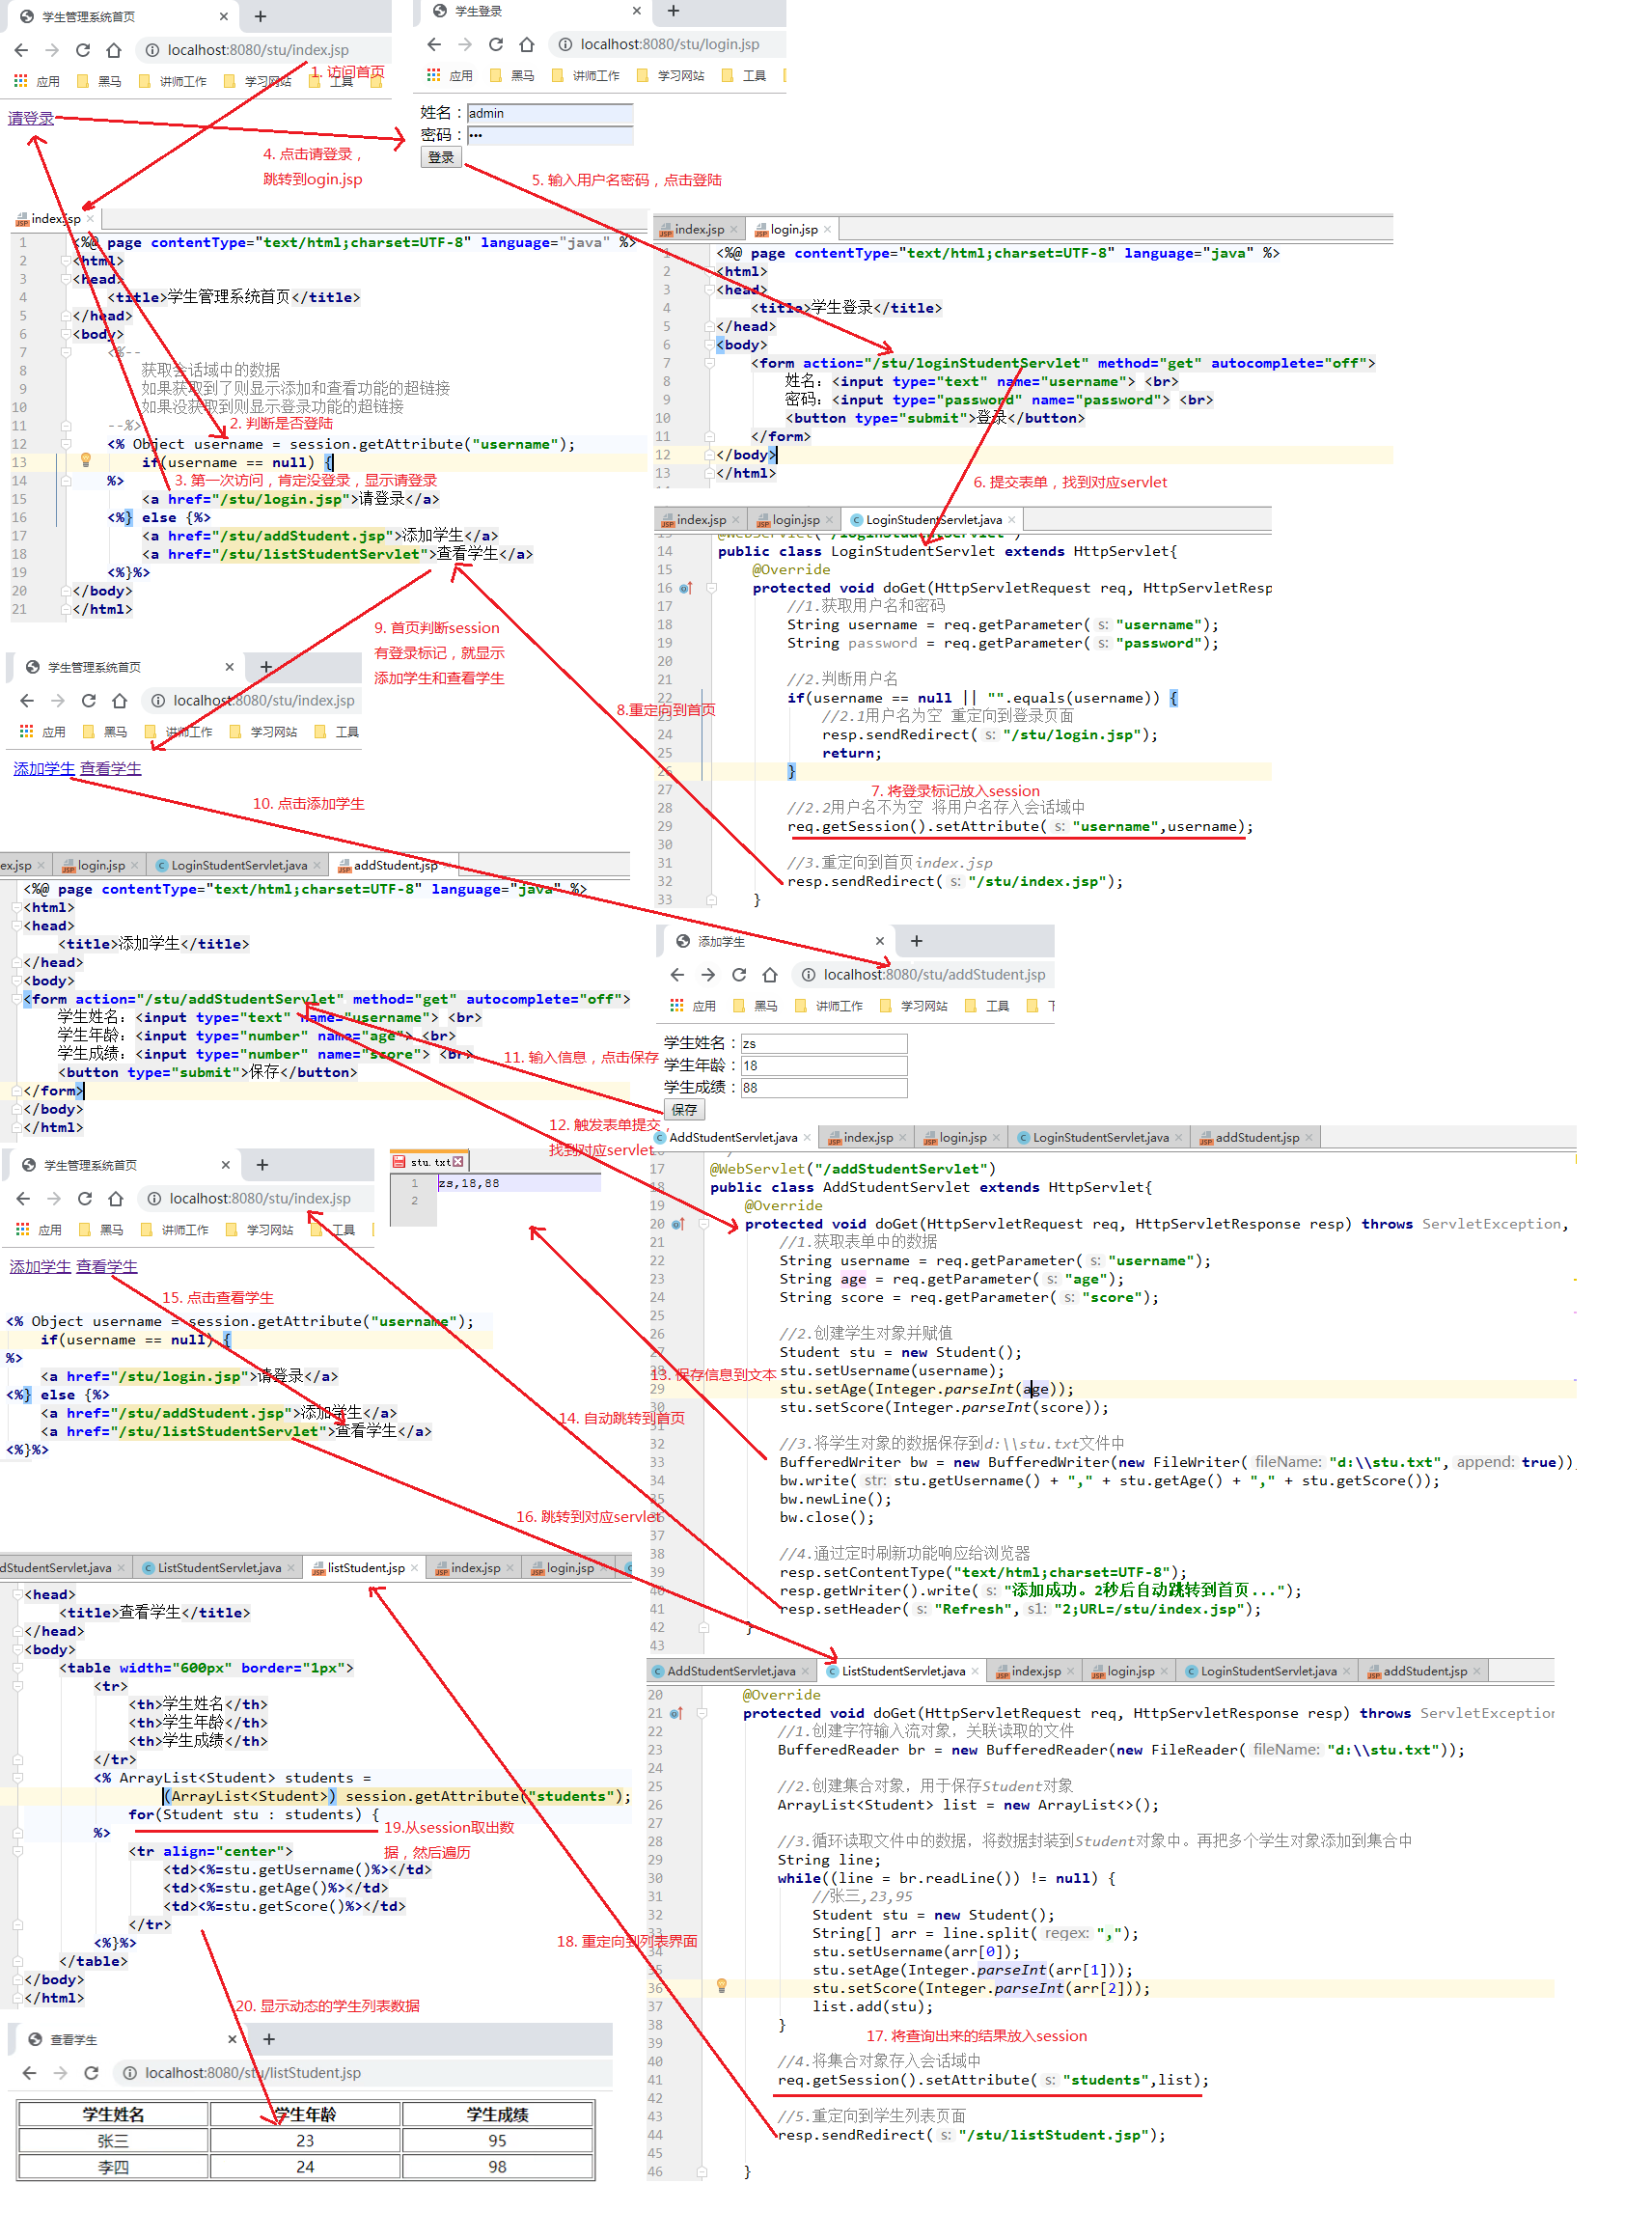Go back in the listStudent.jsp browser
Image resolution: width=1652 pixels, height=2239 pixels.
(29, 2074)
